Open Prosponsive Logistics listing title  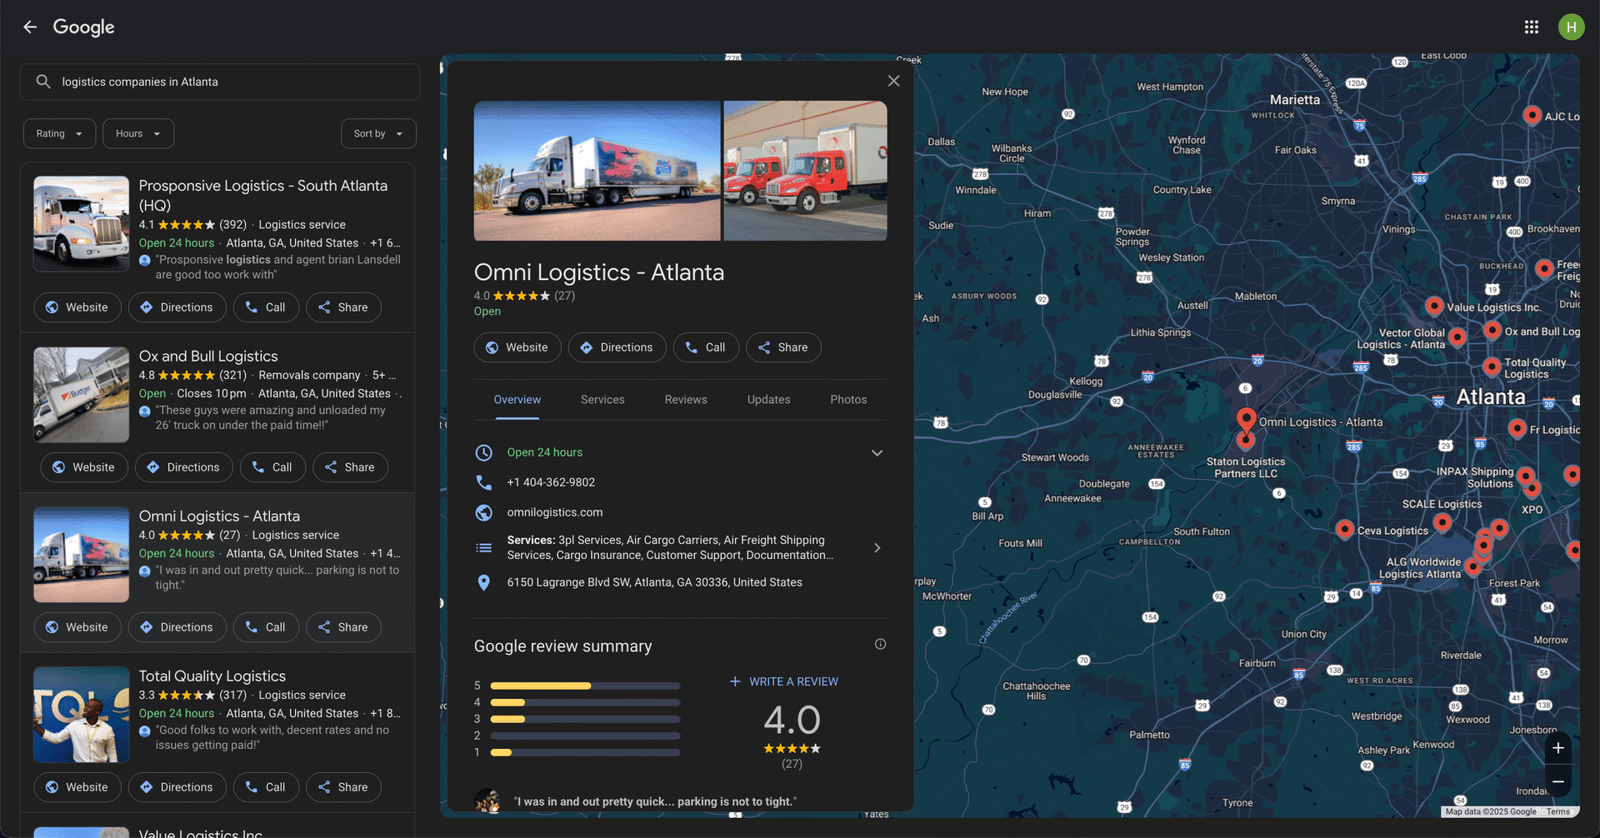[263, 195]
